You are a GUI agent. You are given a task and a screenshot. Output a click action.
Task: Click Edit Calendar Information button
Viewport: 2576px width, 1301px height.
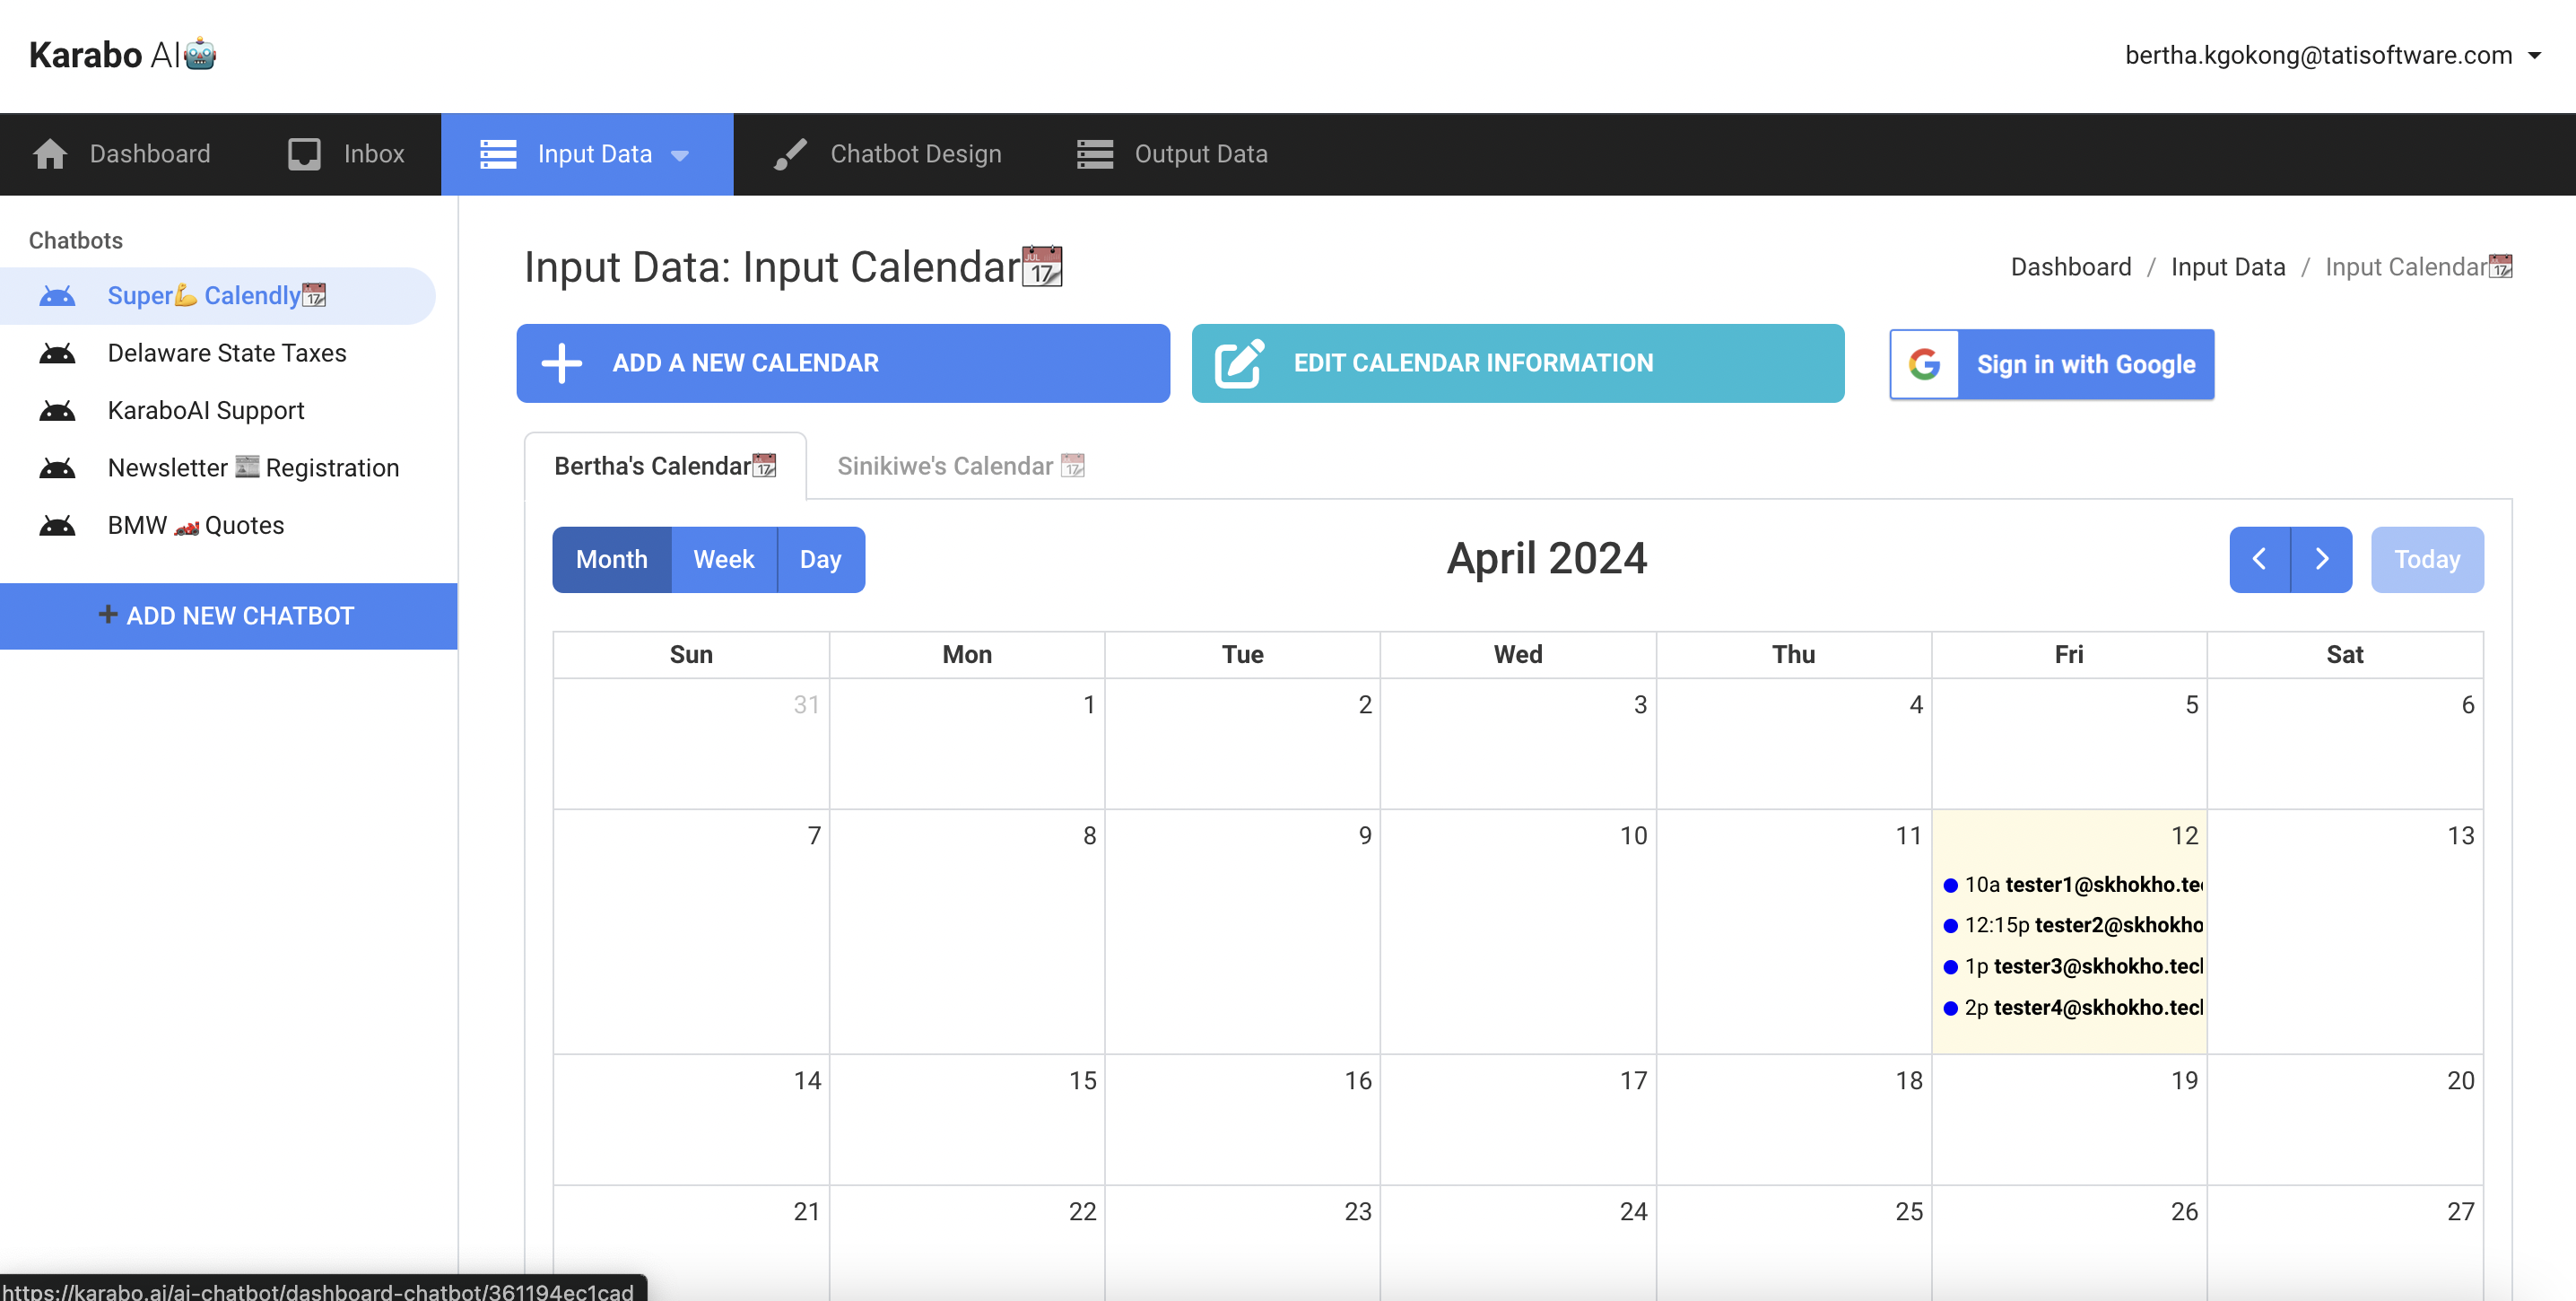click(x=1517, y=363)
